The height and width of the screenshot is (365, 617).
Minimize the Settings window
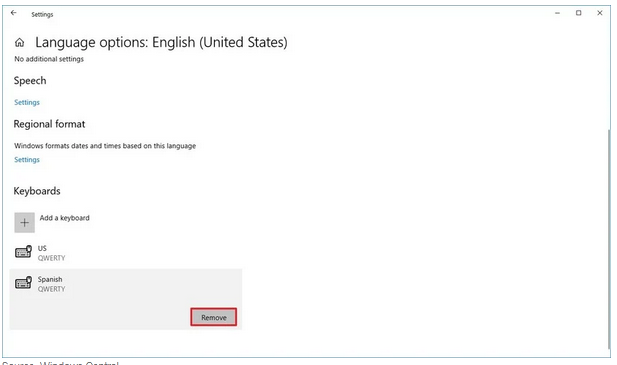tap(557, 13)
